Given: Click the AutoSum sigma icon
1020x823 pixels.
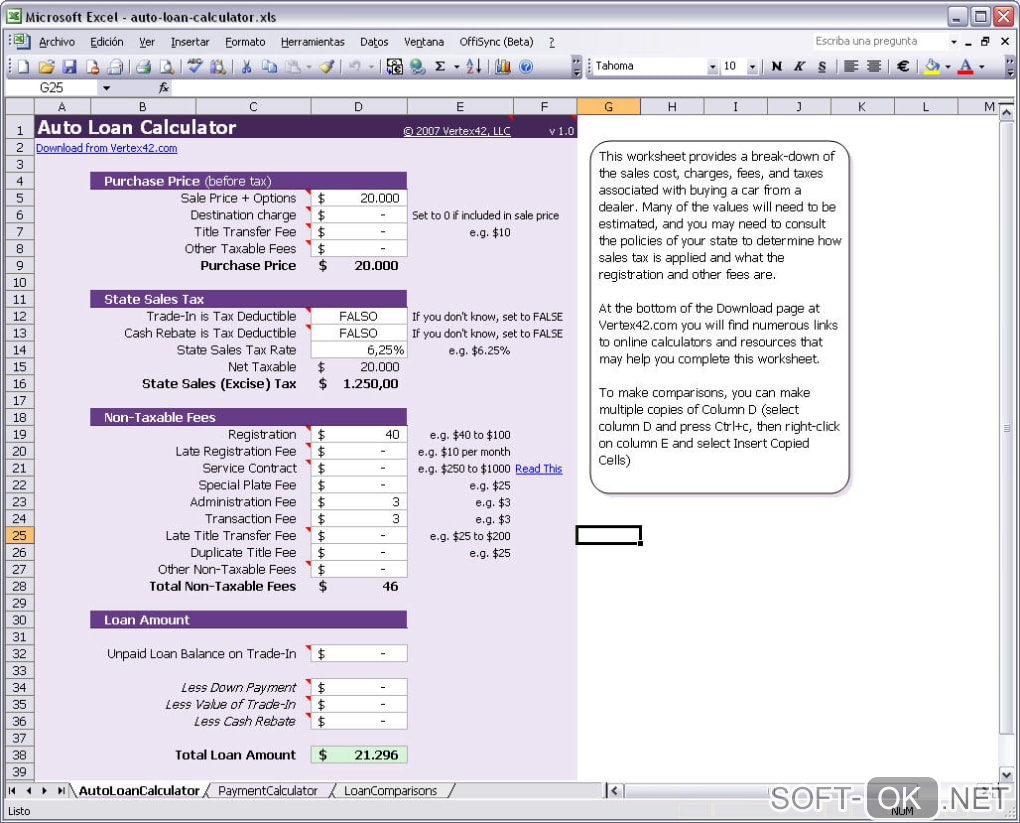Looking at the screenshot, I should point(440,66).
